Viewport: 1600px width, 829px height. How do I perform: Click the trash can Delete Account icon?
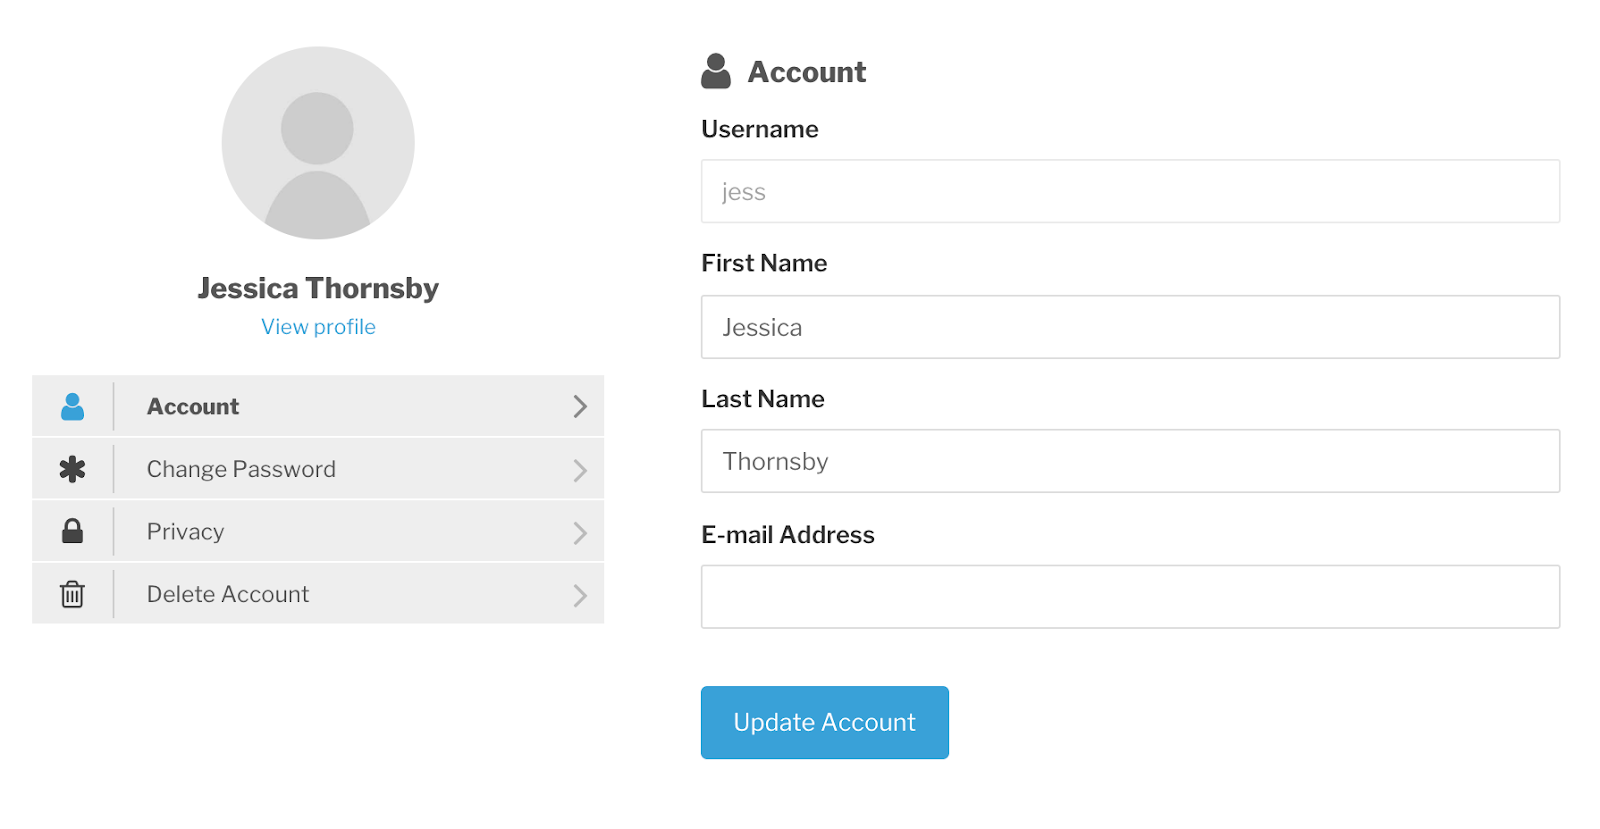pyautogui.click(x=72, y=594)
